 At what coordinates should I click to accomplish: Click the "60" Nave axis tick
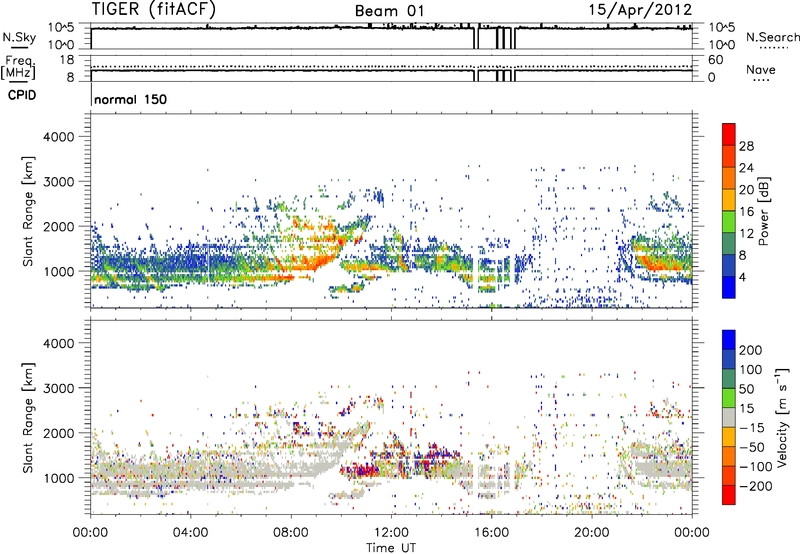click(715, 60)
